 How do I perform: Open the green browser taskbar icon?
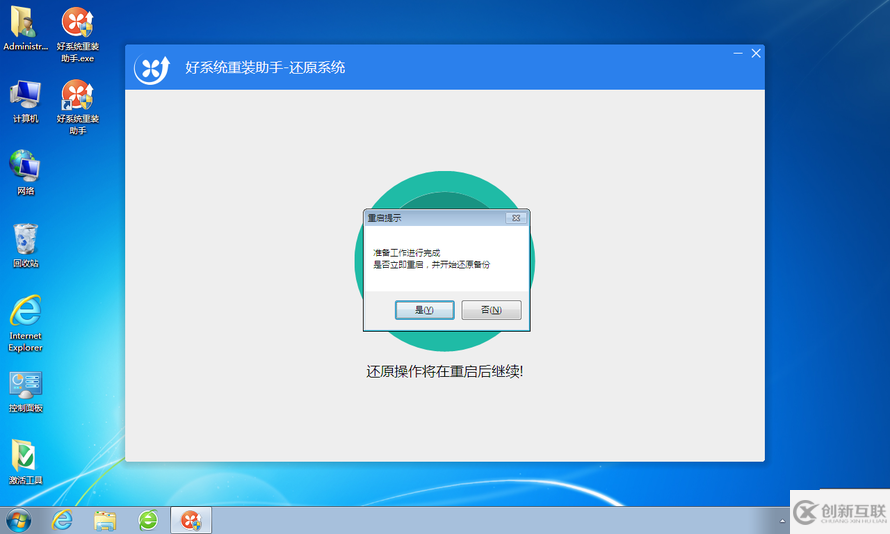pos(148,520)
